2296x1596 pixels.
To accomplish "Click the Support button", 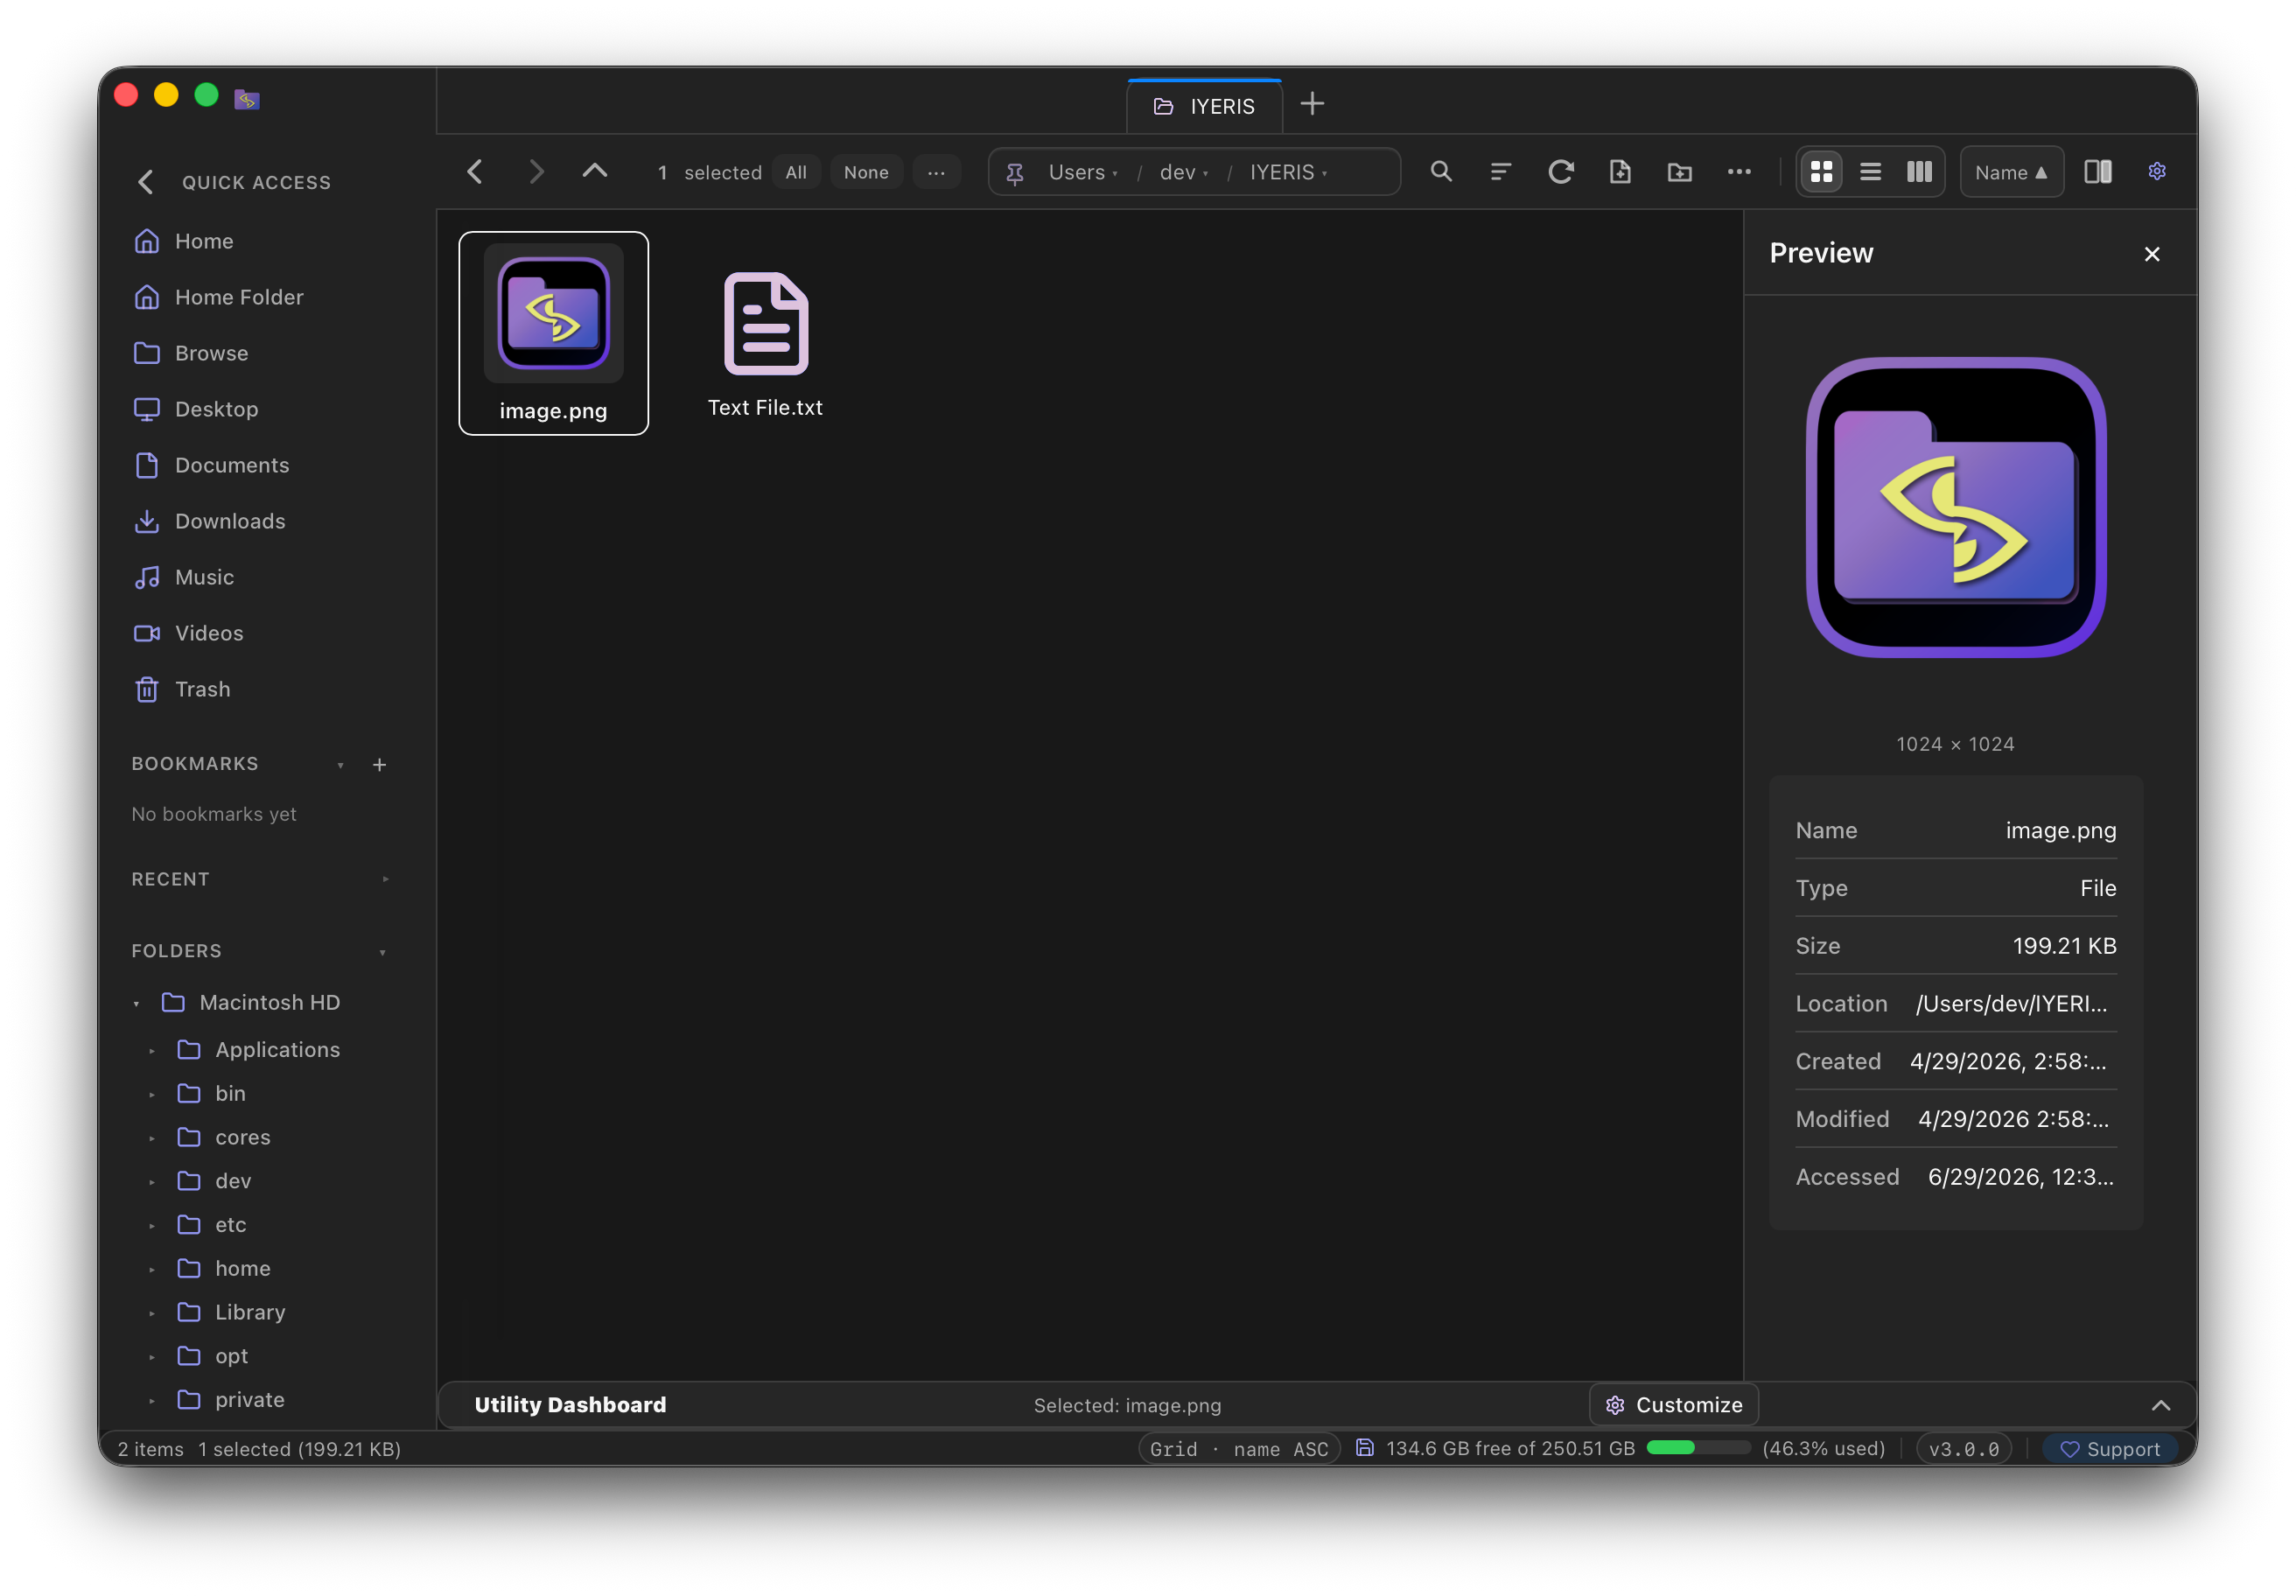I will [2110, 1449].
